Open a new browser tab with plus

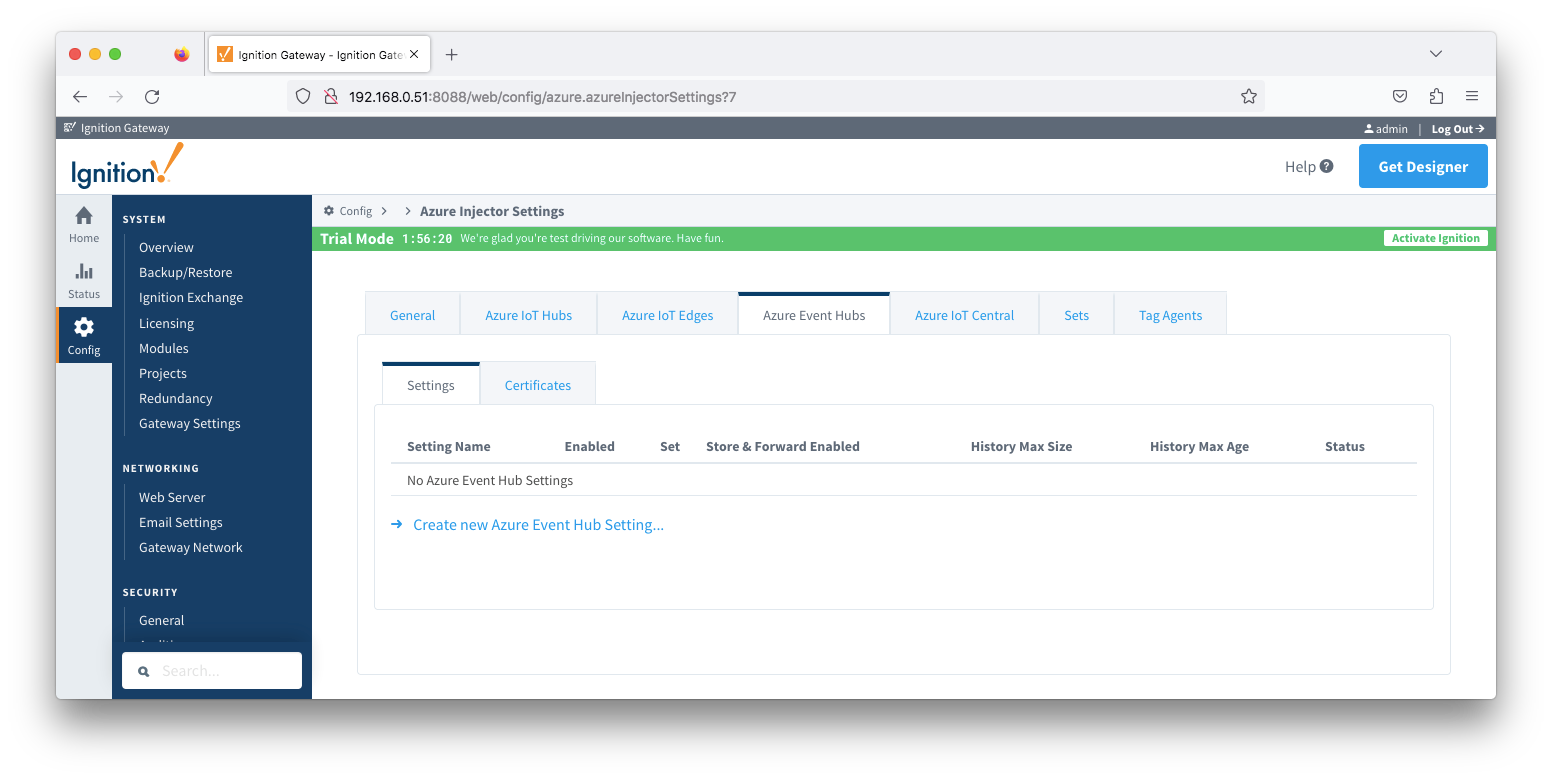[x=451, y=55]
